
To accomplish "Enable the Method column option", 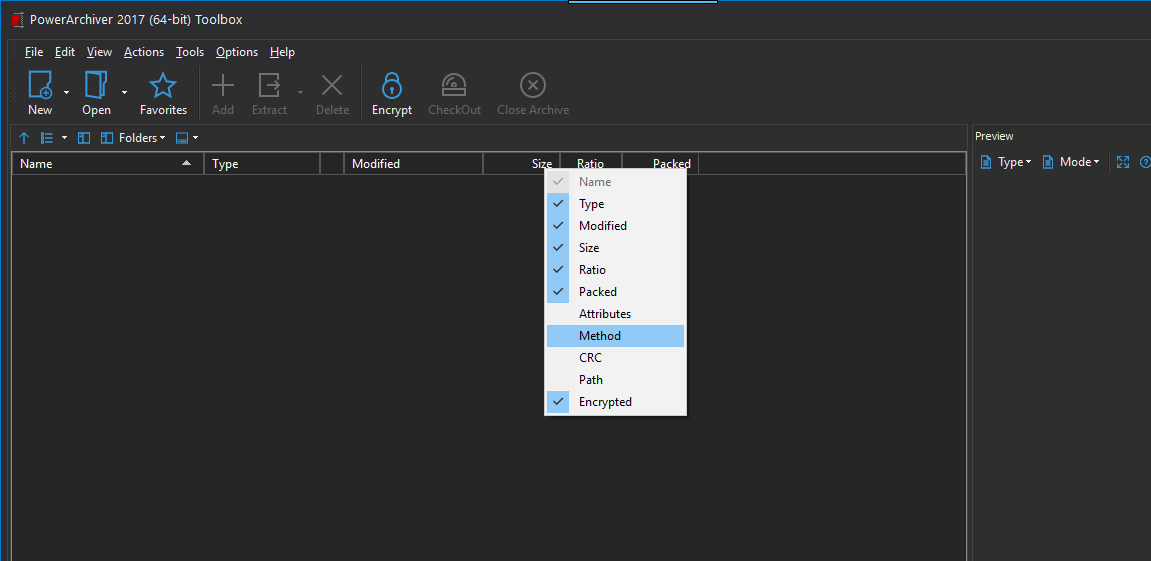I will click(615, 336).
